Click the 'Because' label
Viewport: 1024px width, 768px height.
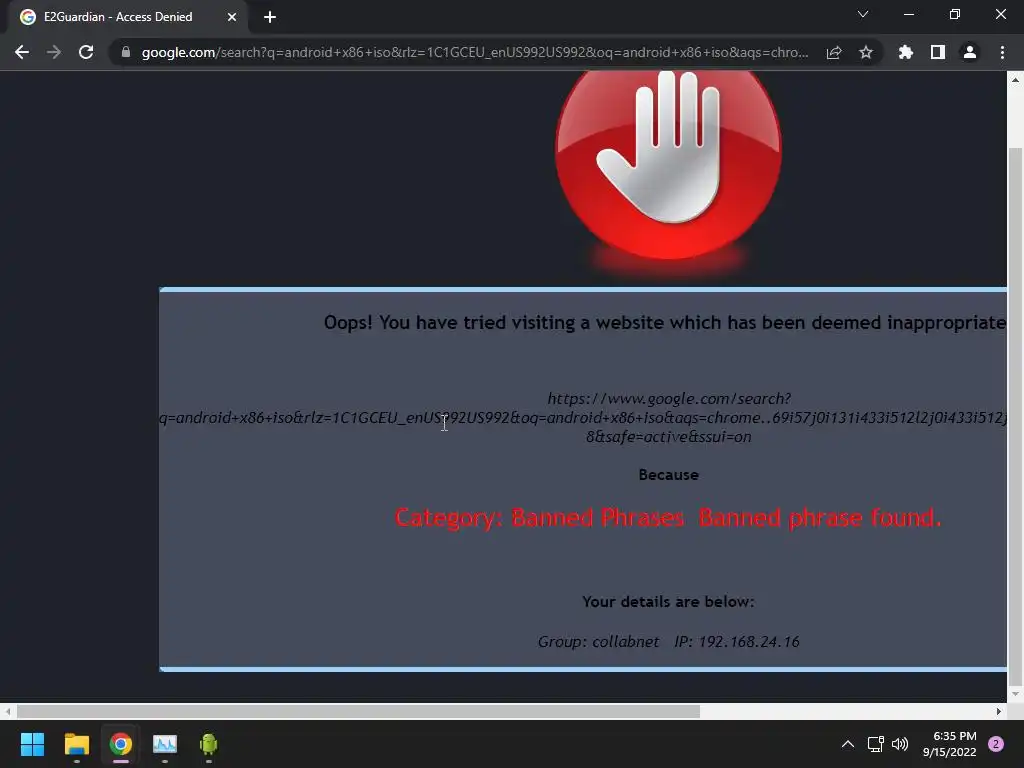point(669,475)
